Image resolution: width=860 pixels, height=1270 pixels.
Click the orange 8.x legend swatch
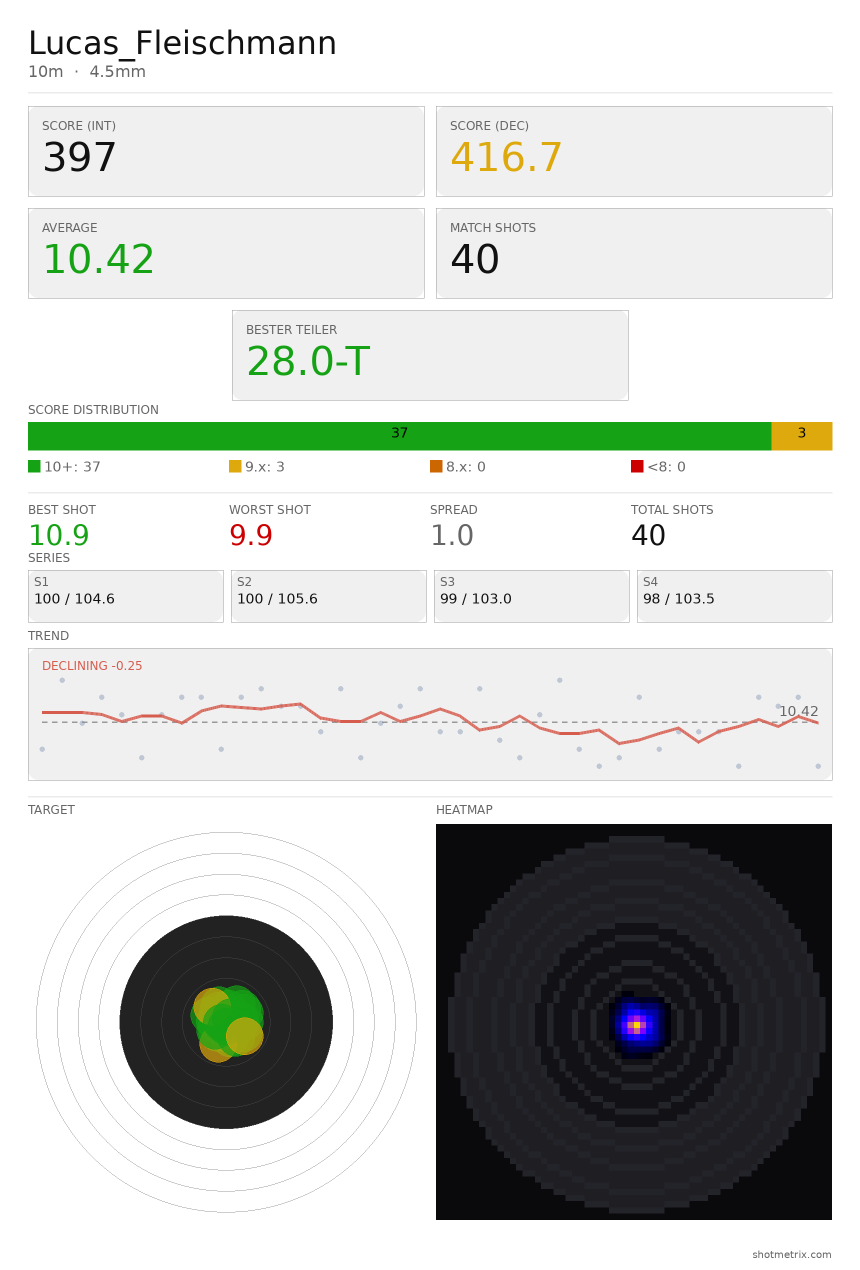point(436,466)
